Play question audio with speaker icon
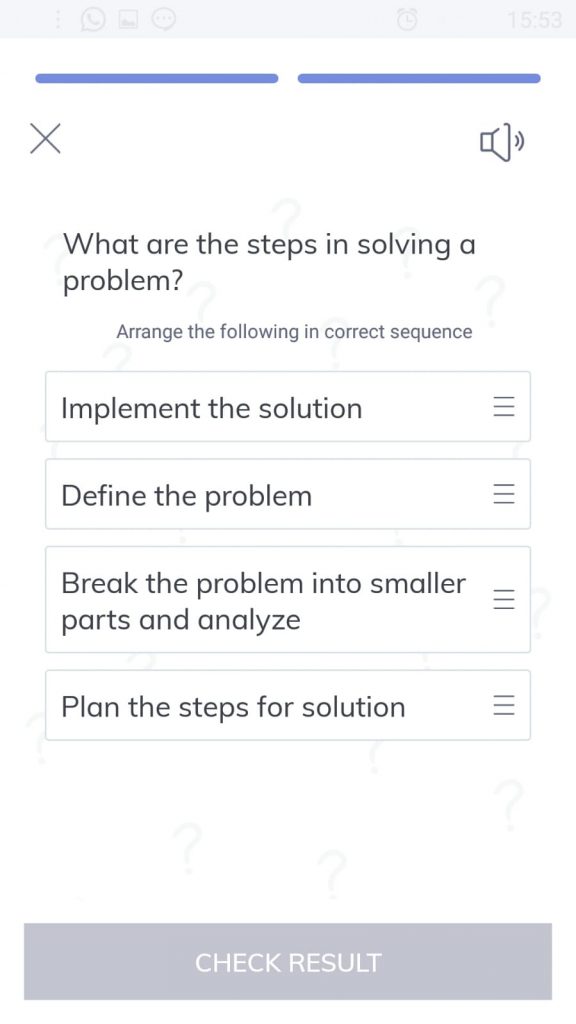Image resolution: width=576 pixels, height=1024 pixels. 502,141
